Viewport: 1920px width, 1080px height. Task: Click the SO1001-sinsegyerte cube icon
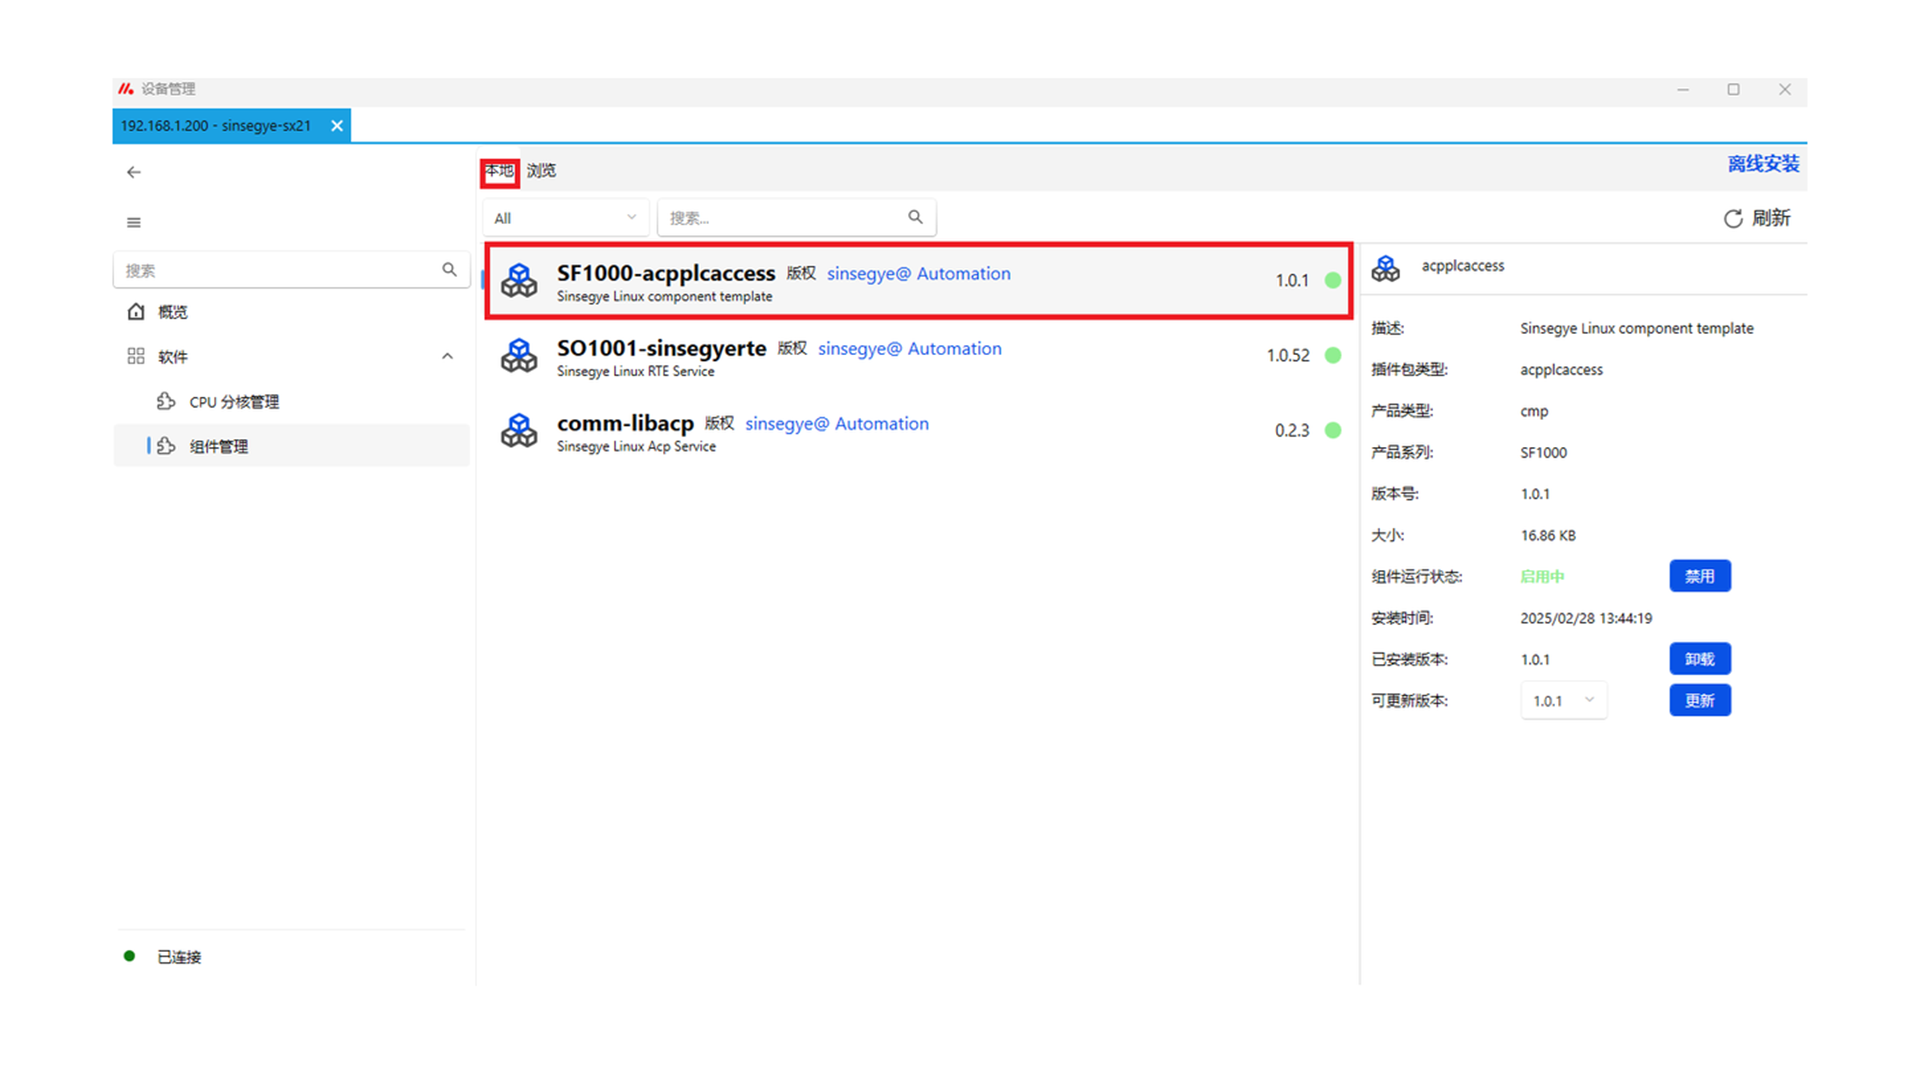(519, 355)
